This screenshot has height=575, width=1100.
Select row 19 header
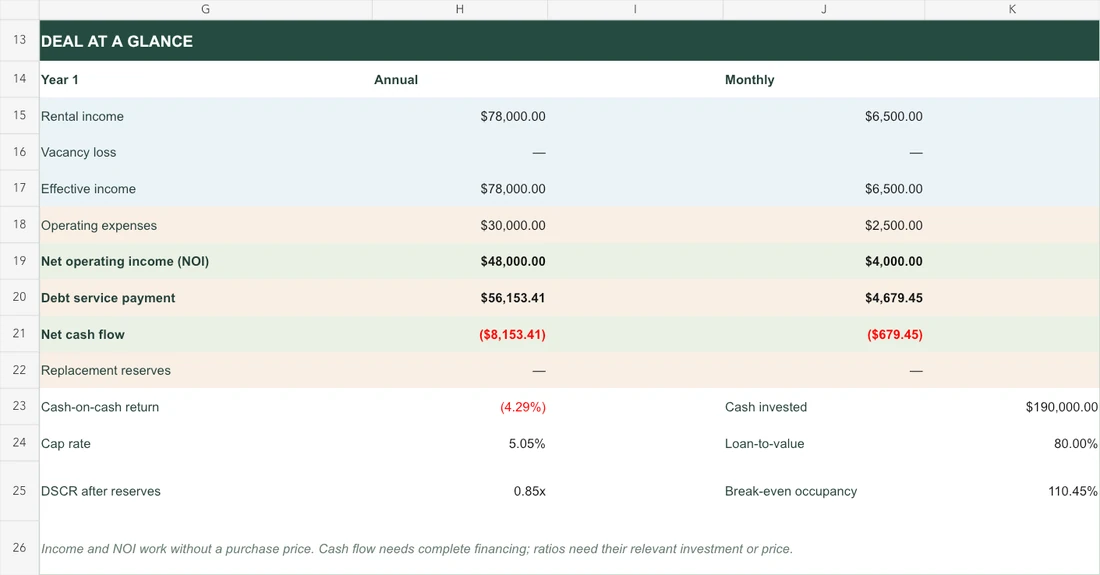(20, 261)
